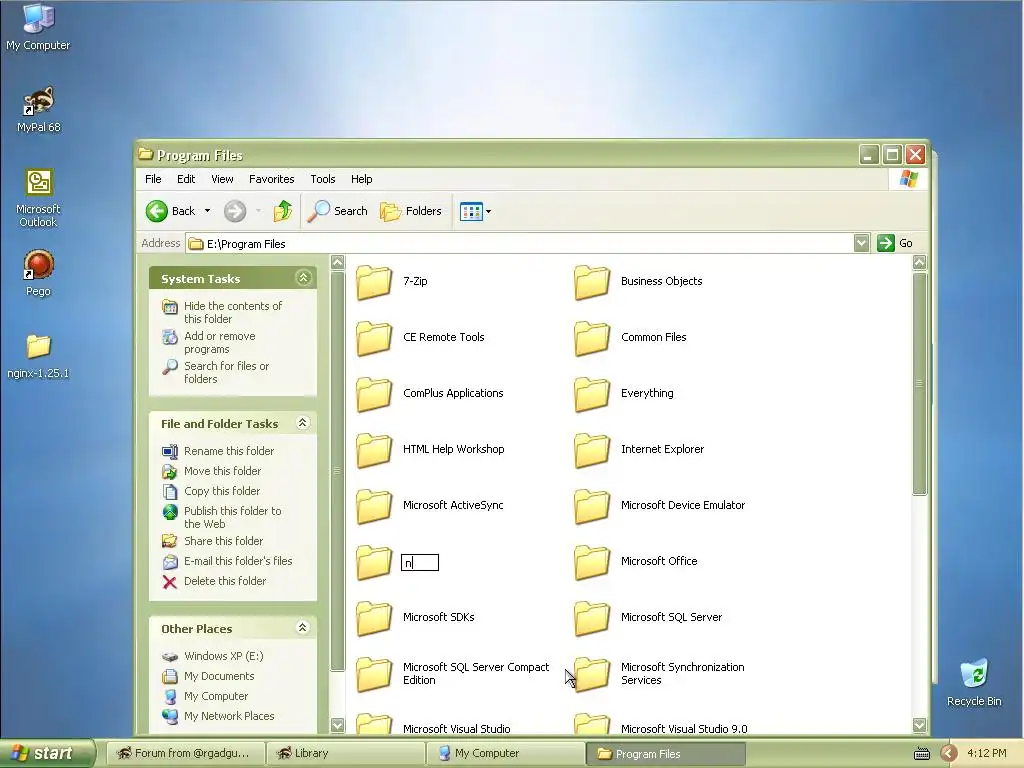
Task: Click Add or remove programs link
Action: [x=219, y=342]
